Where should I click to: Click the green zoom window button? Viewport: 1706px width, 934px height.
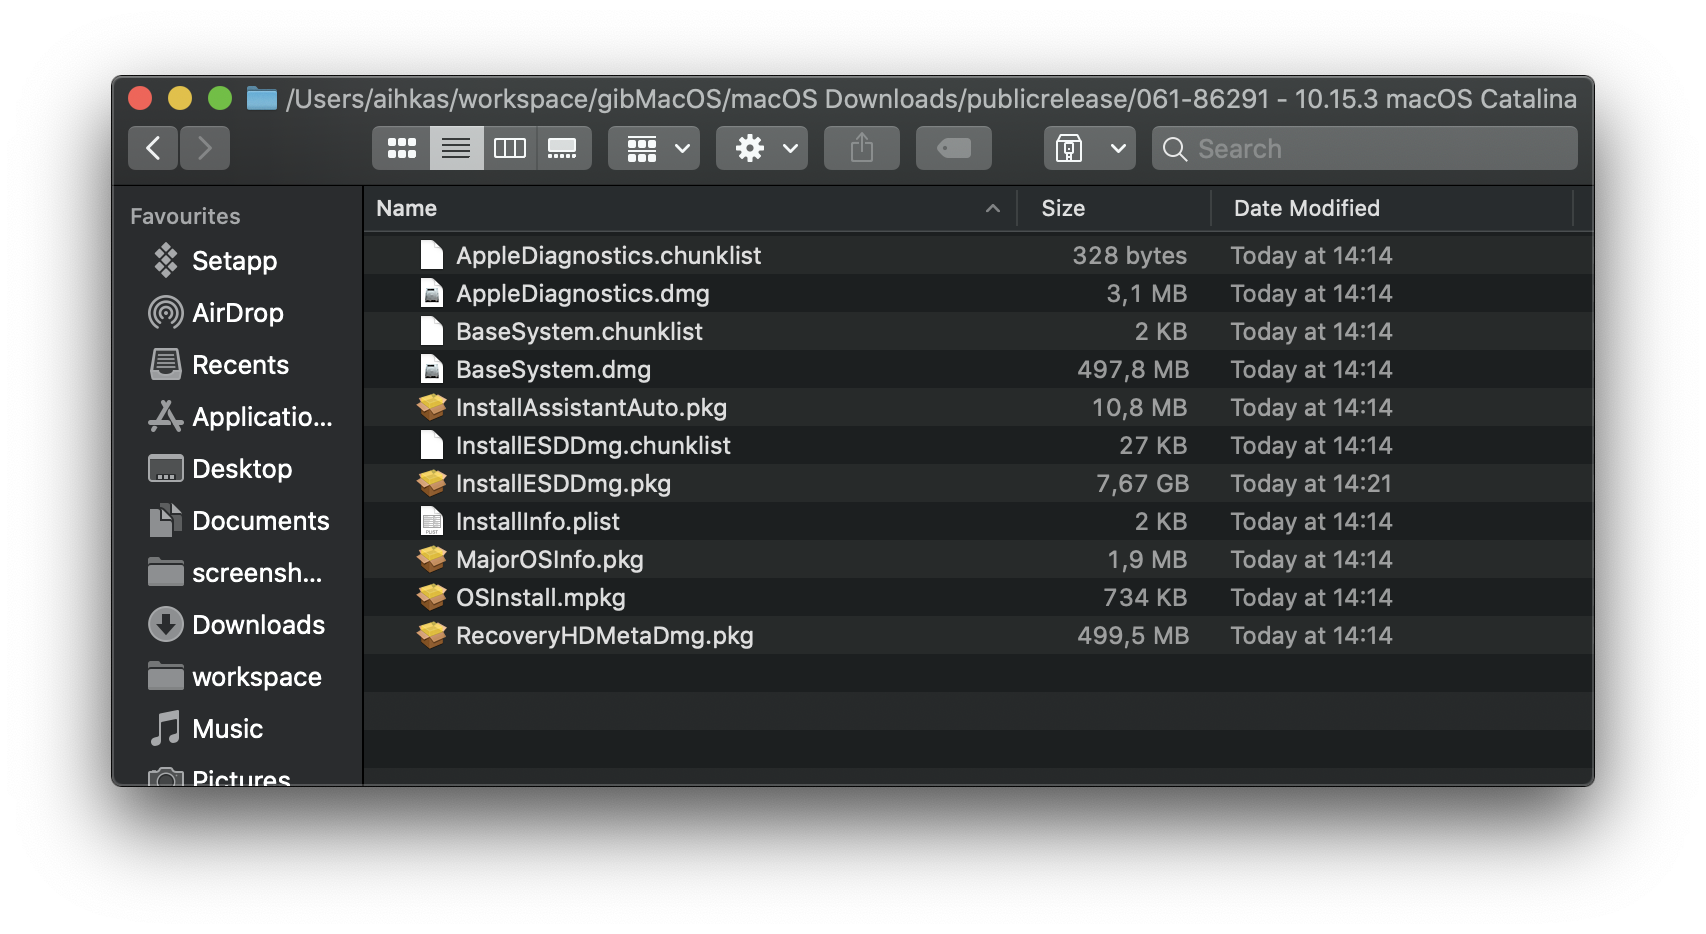[220, 98]
